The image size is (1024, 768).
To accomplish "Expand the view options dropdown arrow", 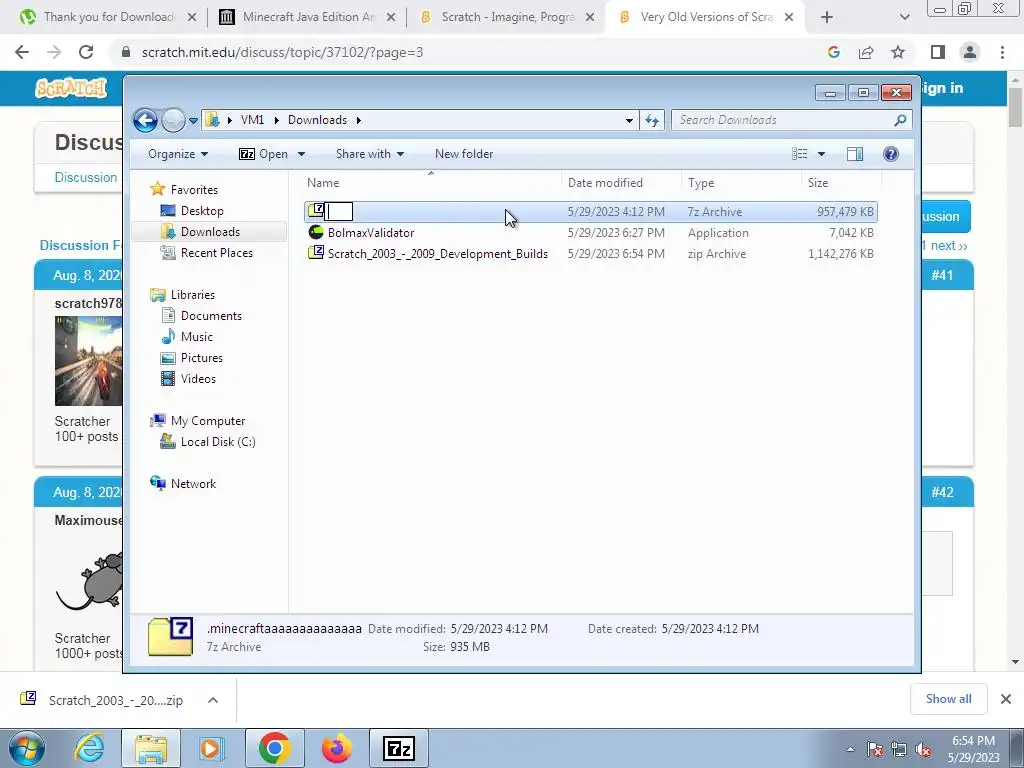I will (822, 154).
